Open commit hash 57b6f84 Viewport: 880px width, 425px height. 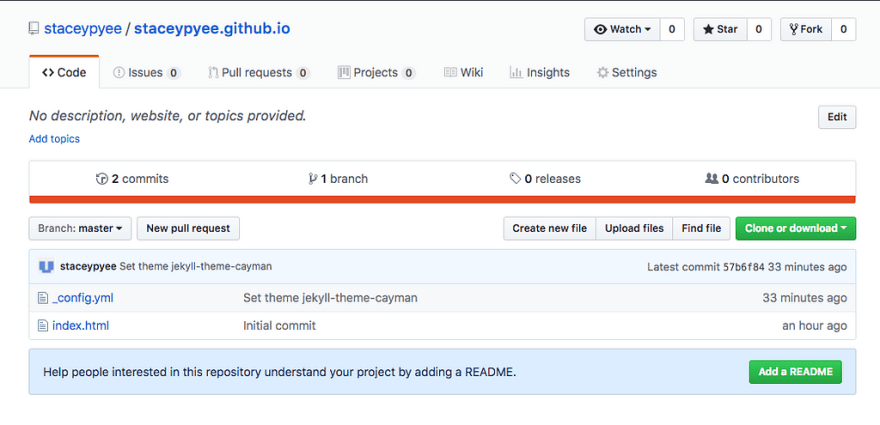(744, 267)
